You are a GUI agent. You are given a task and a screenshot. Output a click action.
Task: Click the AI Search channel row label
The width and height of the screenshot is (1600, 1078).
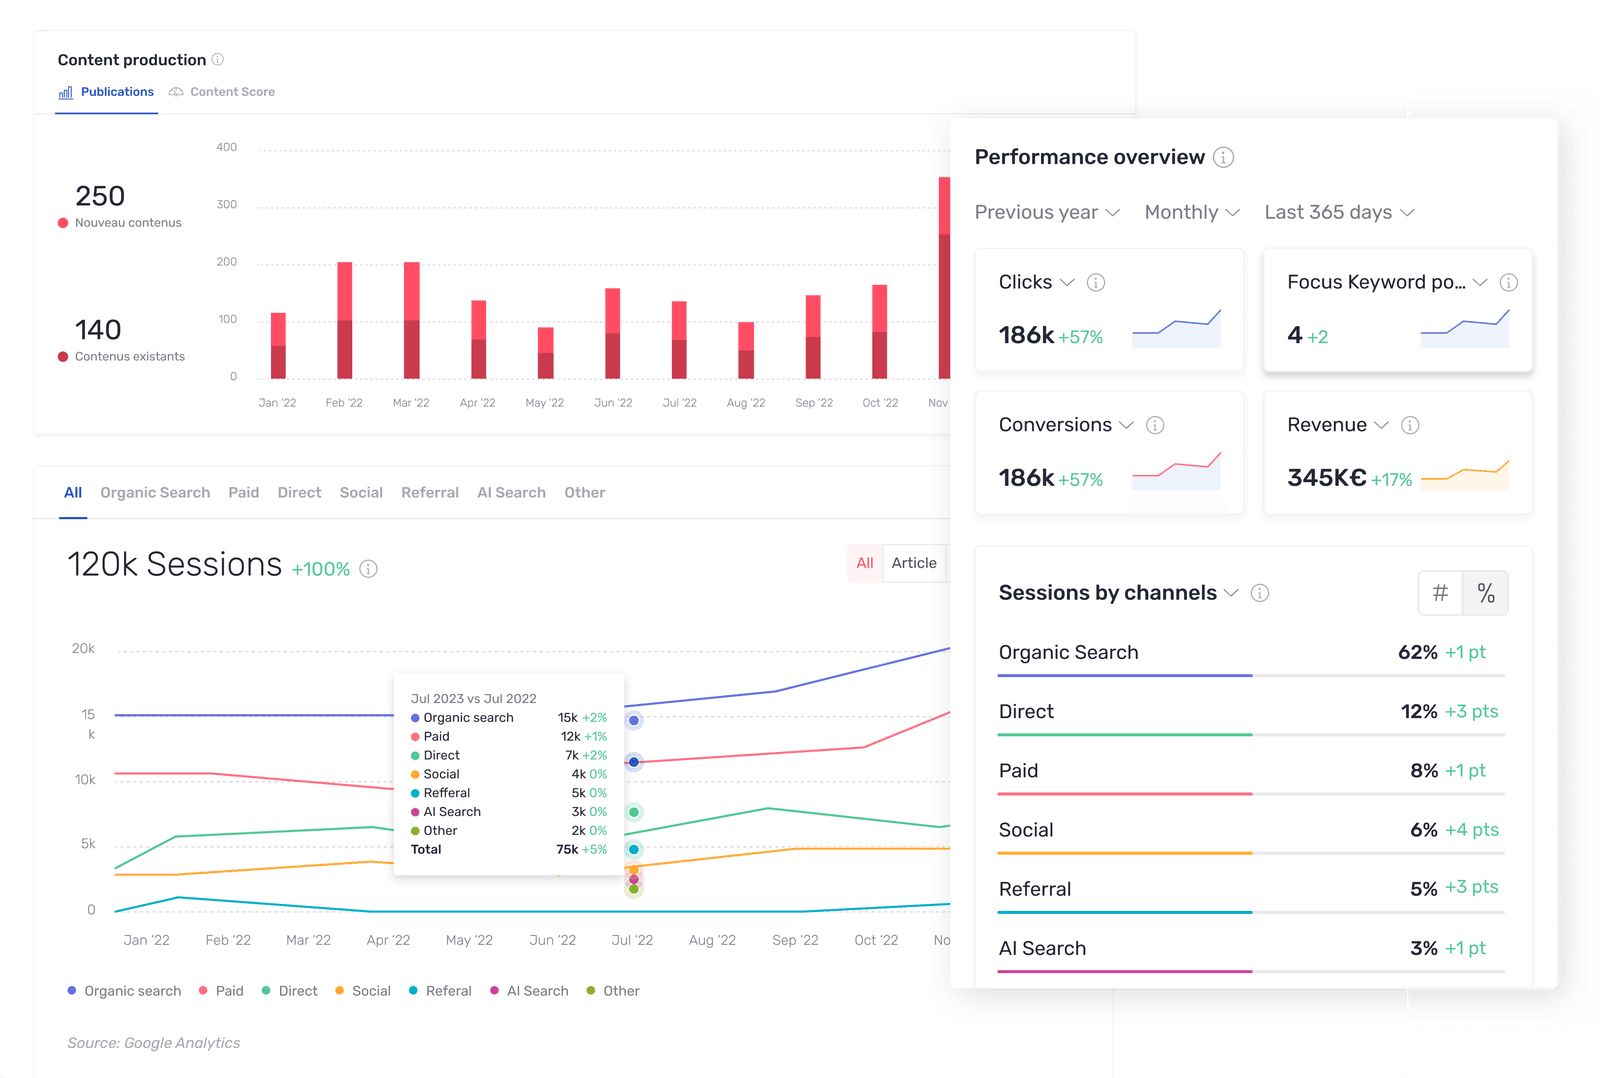[x=1042, y=948]
